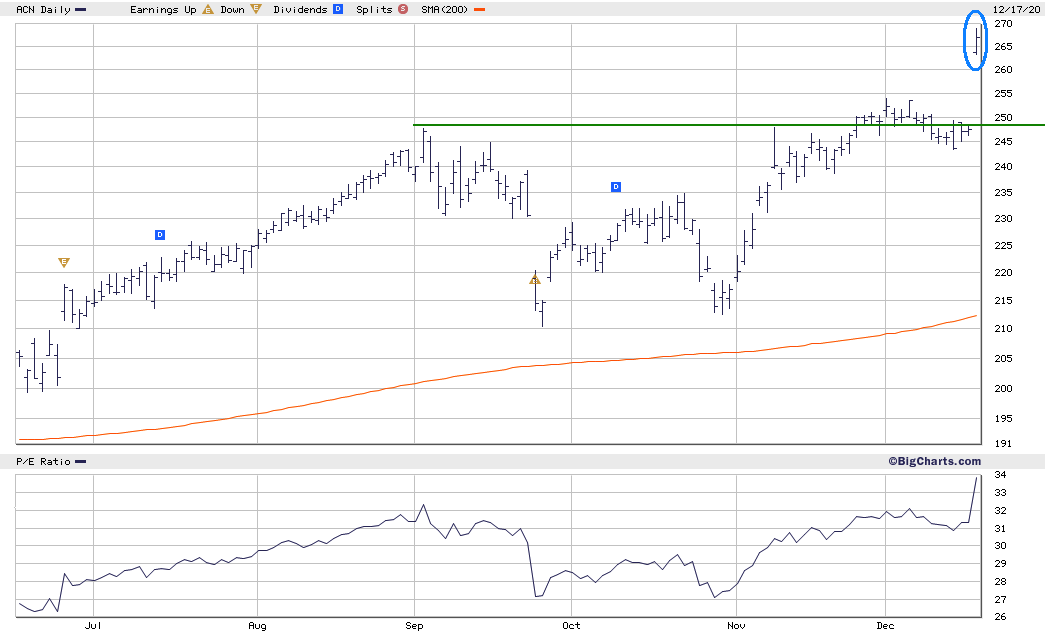Click the Jul label on time axis
This screenshot has height=635, width=1045.
click(x=93, y=626)
